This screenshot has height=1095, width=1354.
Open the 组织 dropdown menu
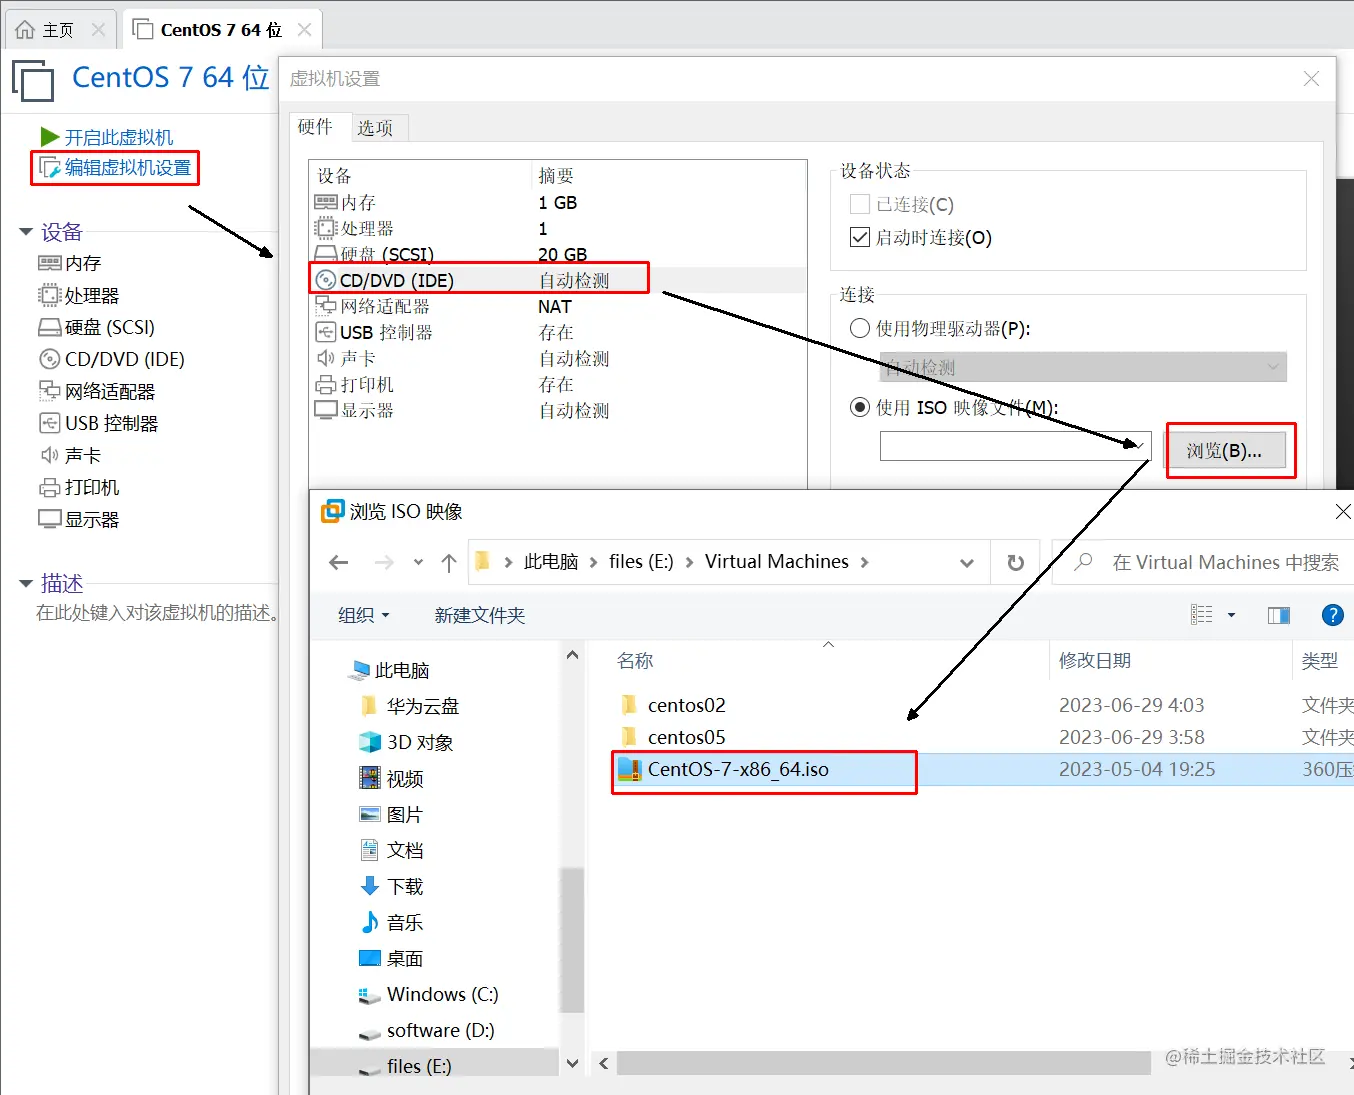(364, 615)
